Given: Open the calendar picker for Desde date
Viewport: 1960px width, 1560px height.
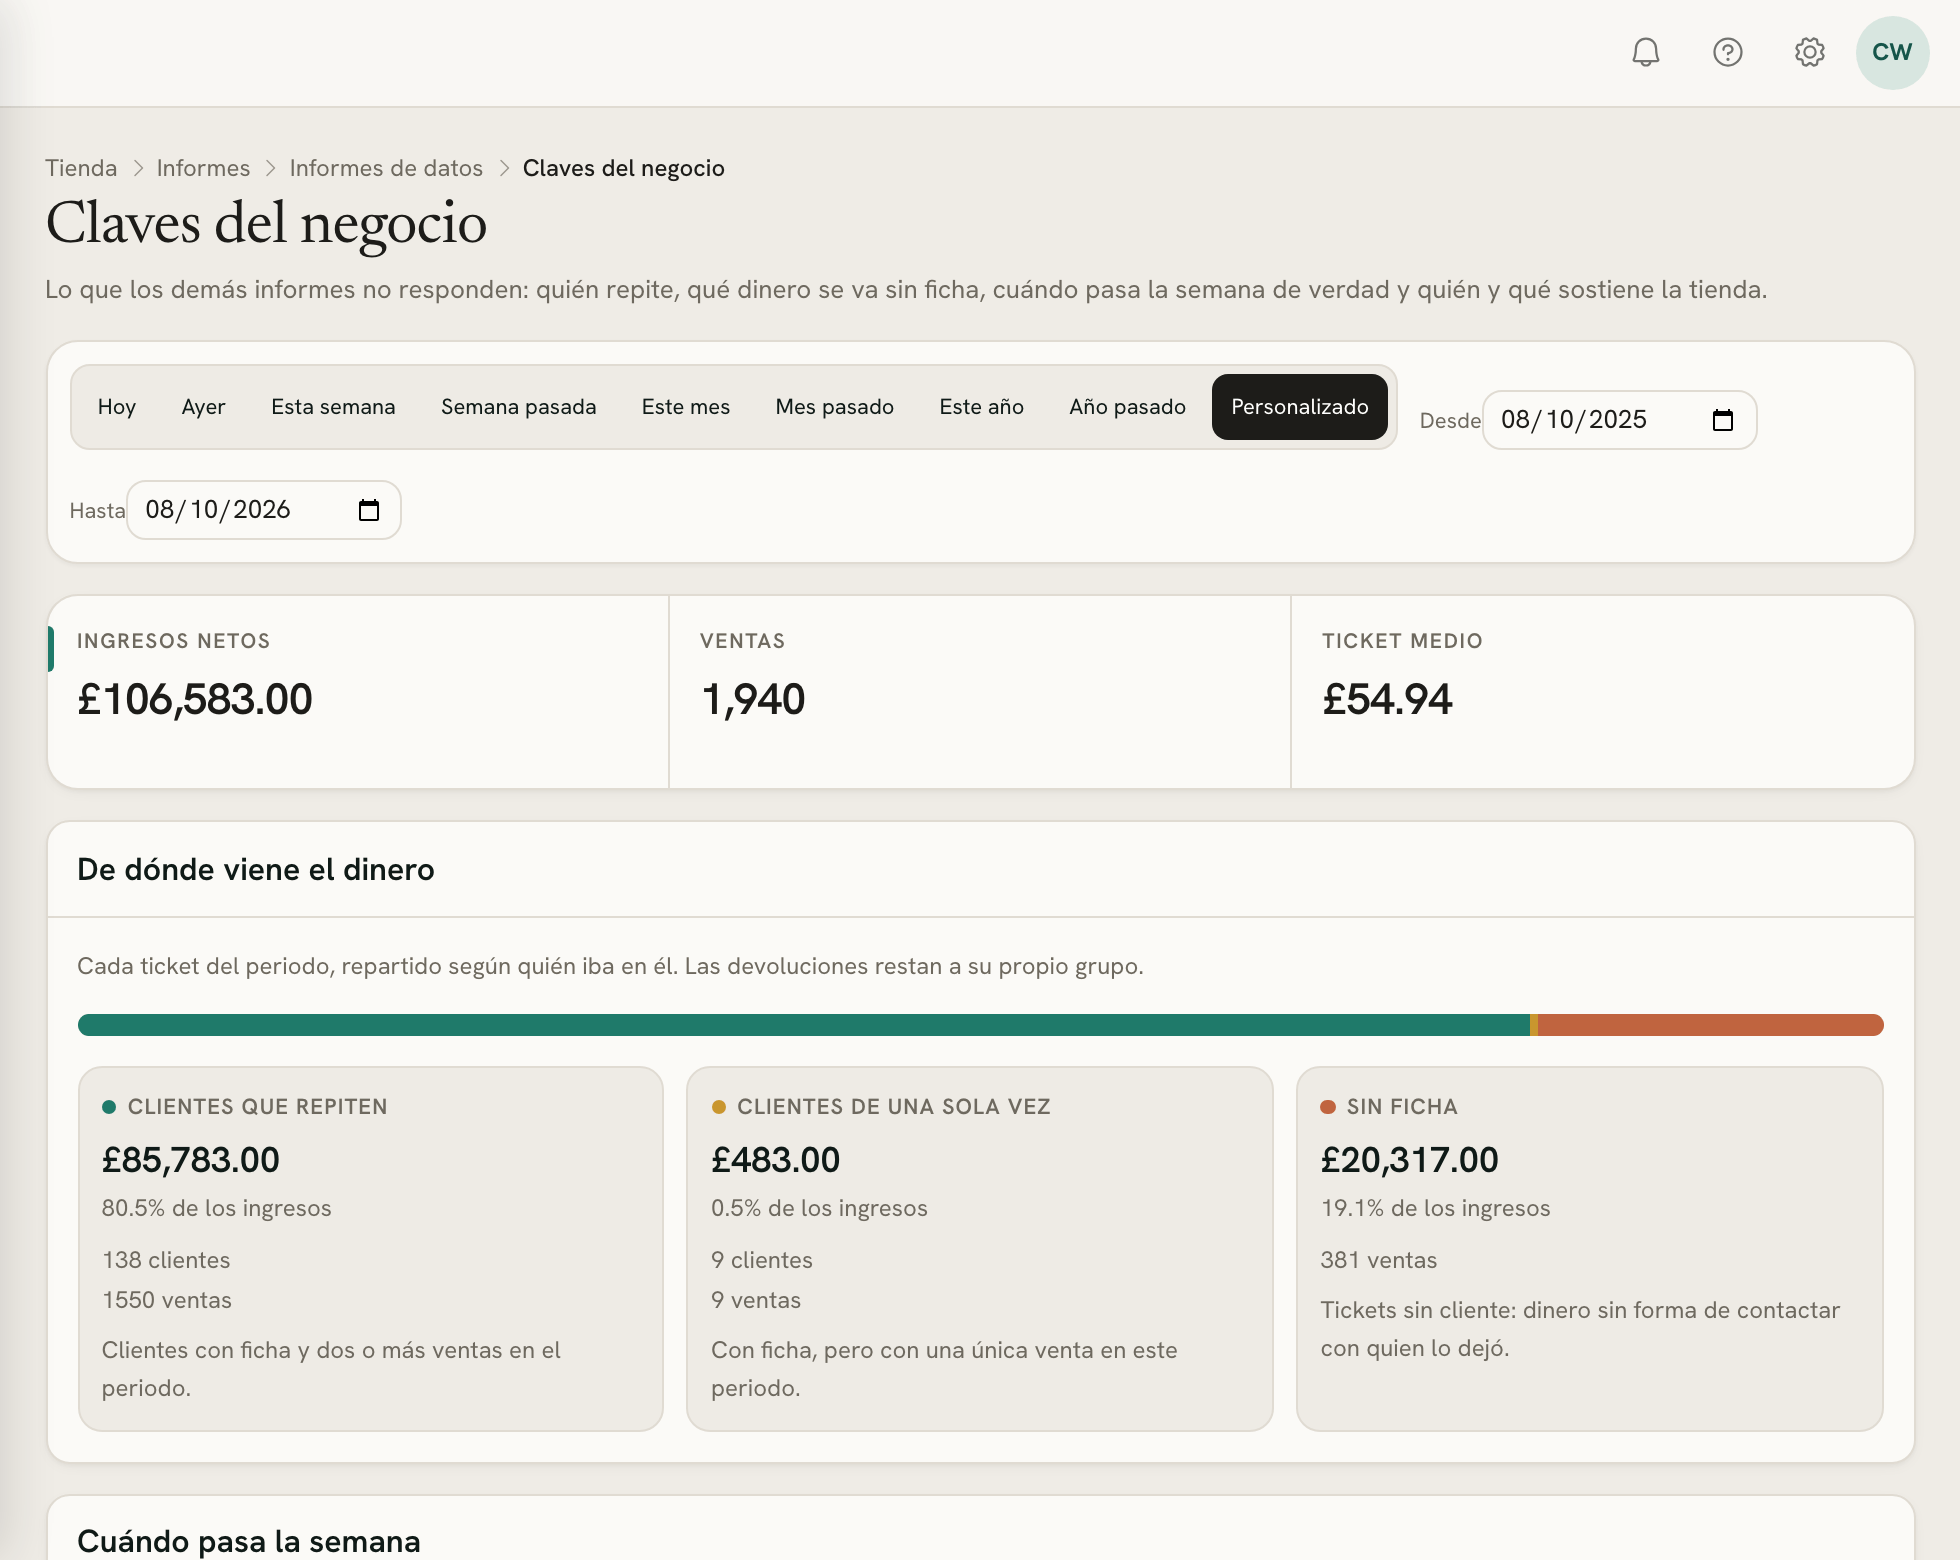Looking at the screenshot, I should click(x=1722, y=420).
